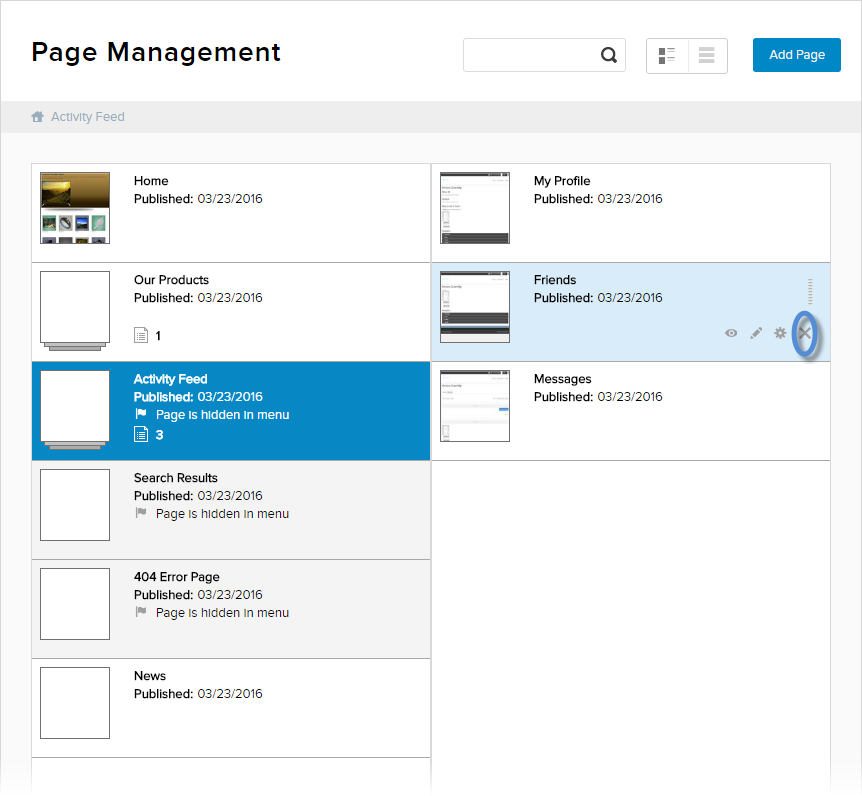Select the Our Products page thumbnail
Viewport: 862px width, 796px height.
[x=75, y=311]
